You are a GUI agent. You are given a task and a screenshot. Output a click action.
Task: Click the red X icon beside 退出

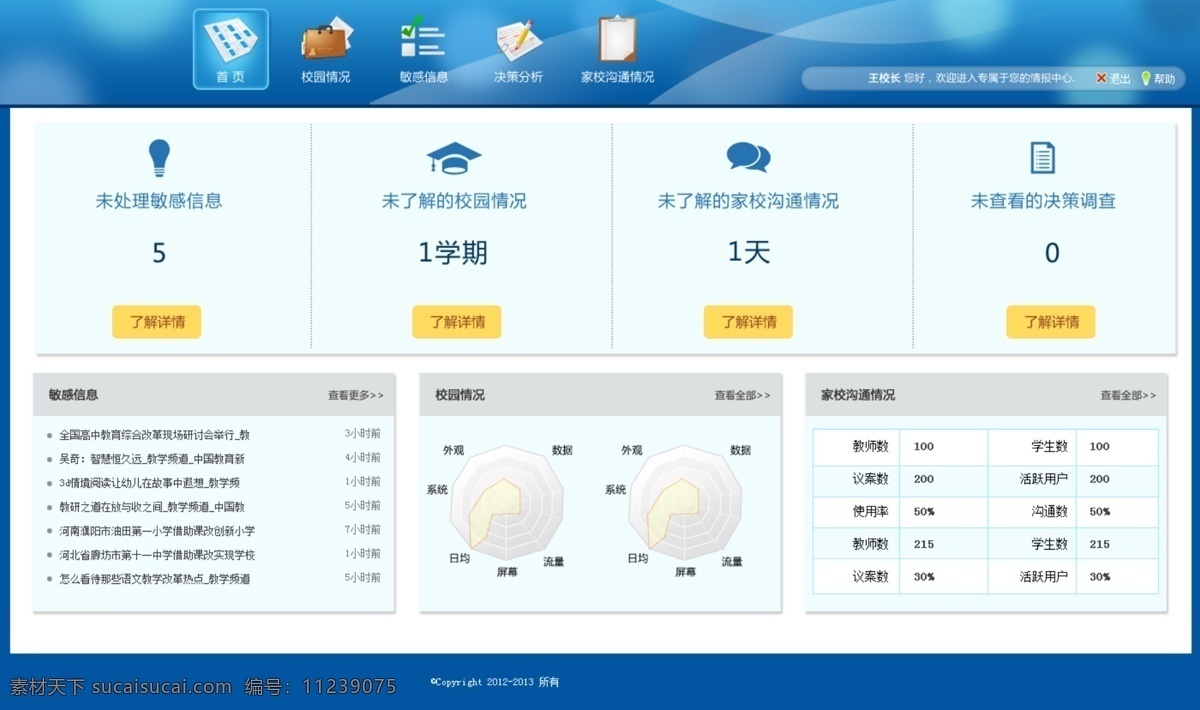[1101, 78]
